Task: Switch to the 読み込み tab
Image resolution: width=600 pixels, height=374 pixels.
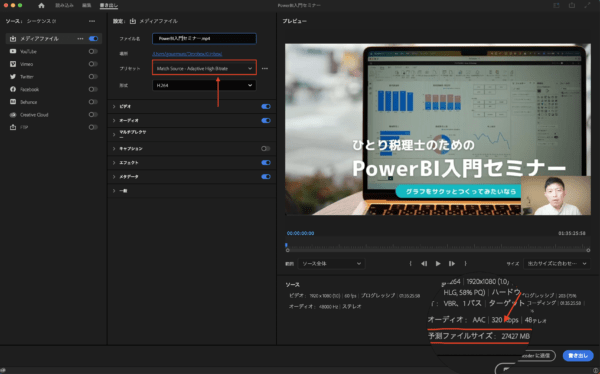Action: tap(64, 5)
